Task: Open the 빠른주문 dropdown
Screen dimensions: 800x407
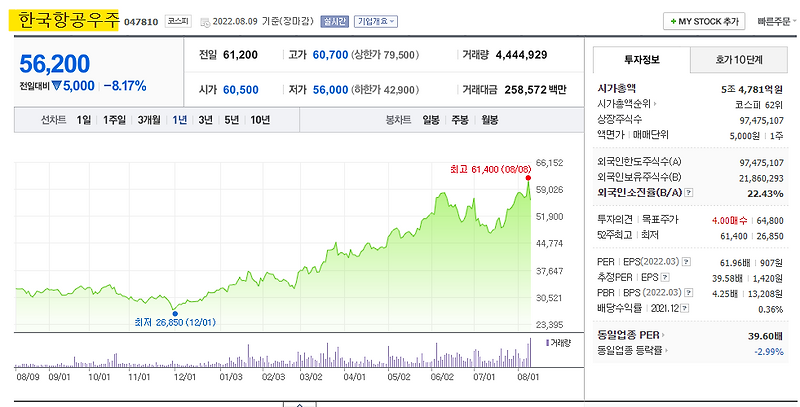Action: click(777, 21)
